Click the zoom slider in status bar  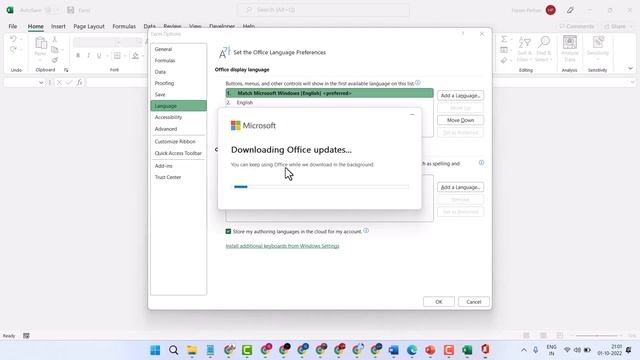click(x=598, y=336)
